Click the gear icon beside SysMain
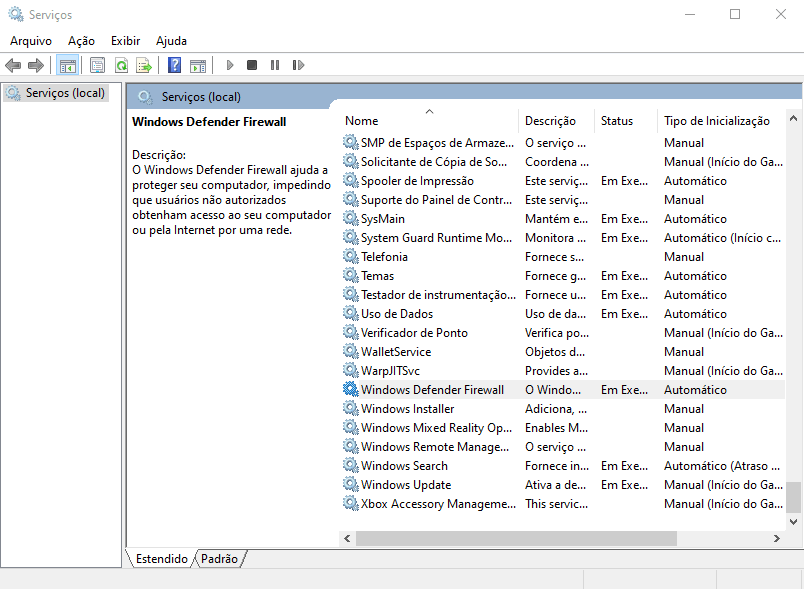The height and width of the screenshot is (589, 804). coord(351,218)
